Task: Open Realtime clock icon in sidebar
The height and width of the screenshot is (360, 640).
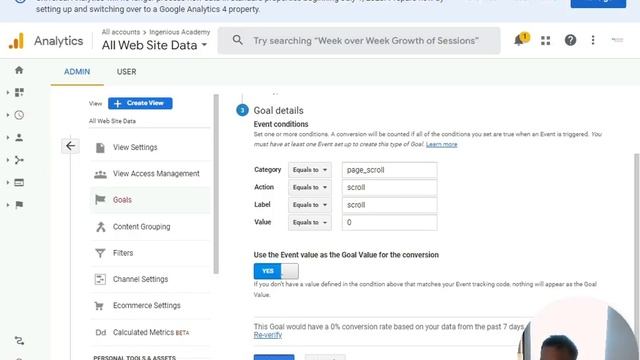Action: point(19,115)
